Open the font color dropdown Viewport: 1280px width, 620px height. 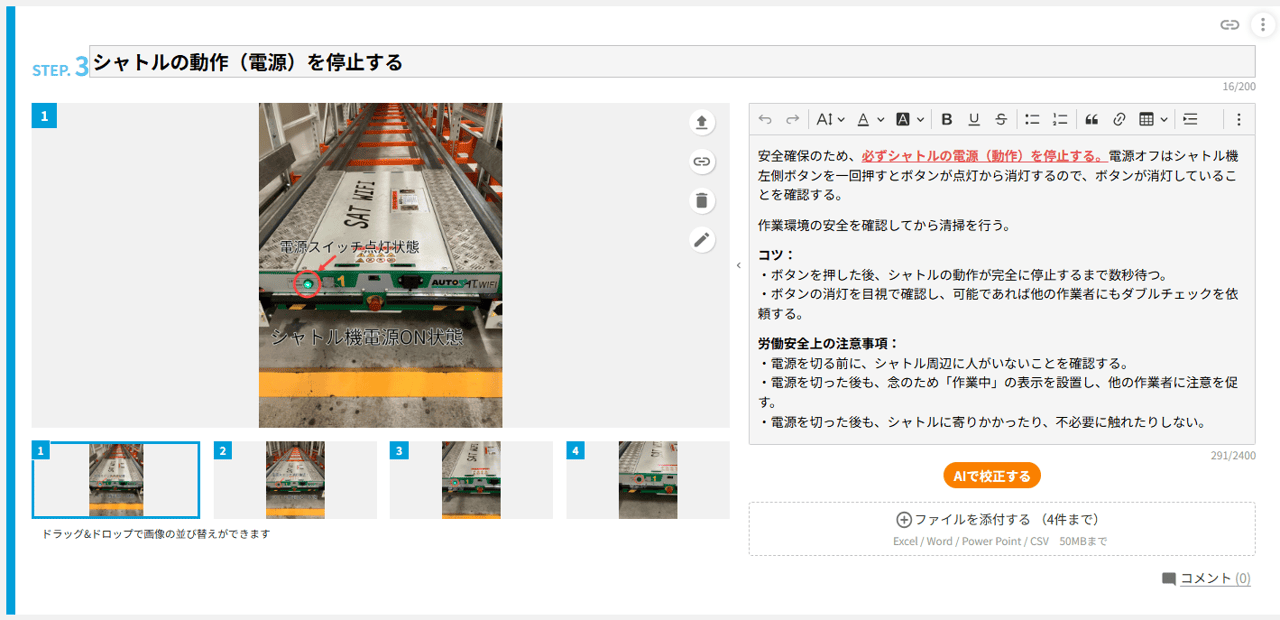[871, 119]
